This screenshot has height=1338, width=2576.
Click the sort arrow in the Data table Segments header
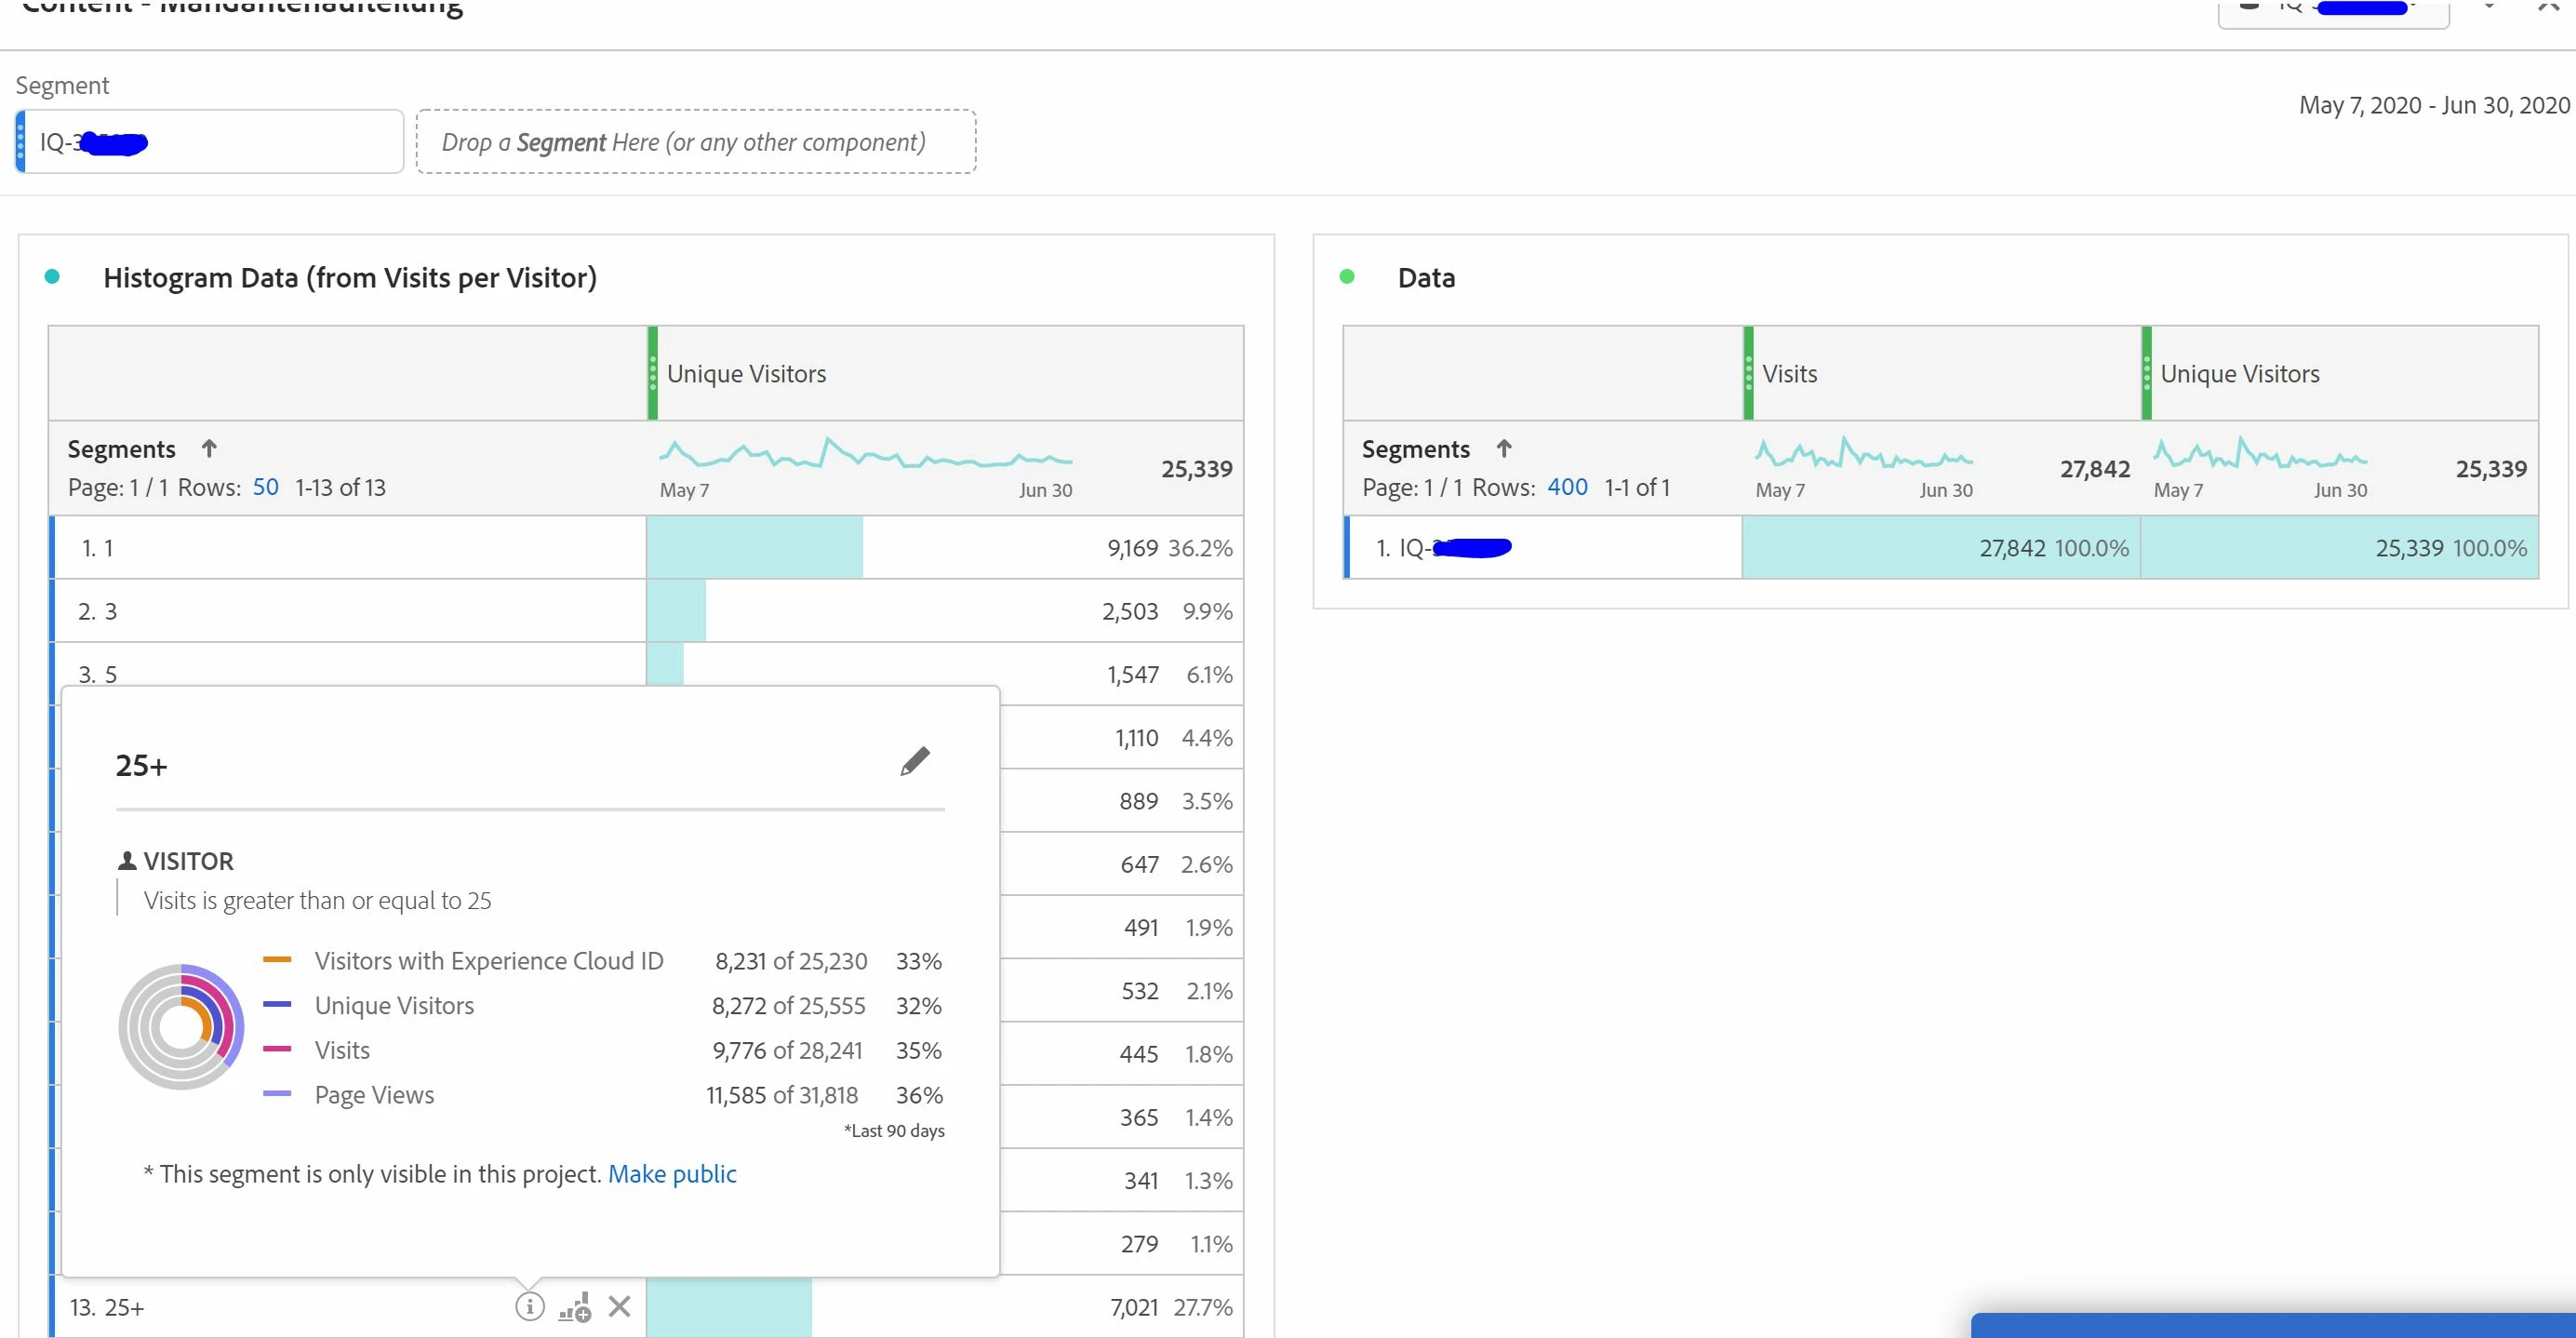pyautogui.click(x=1503, y=448)
